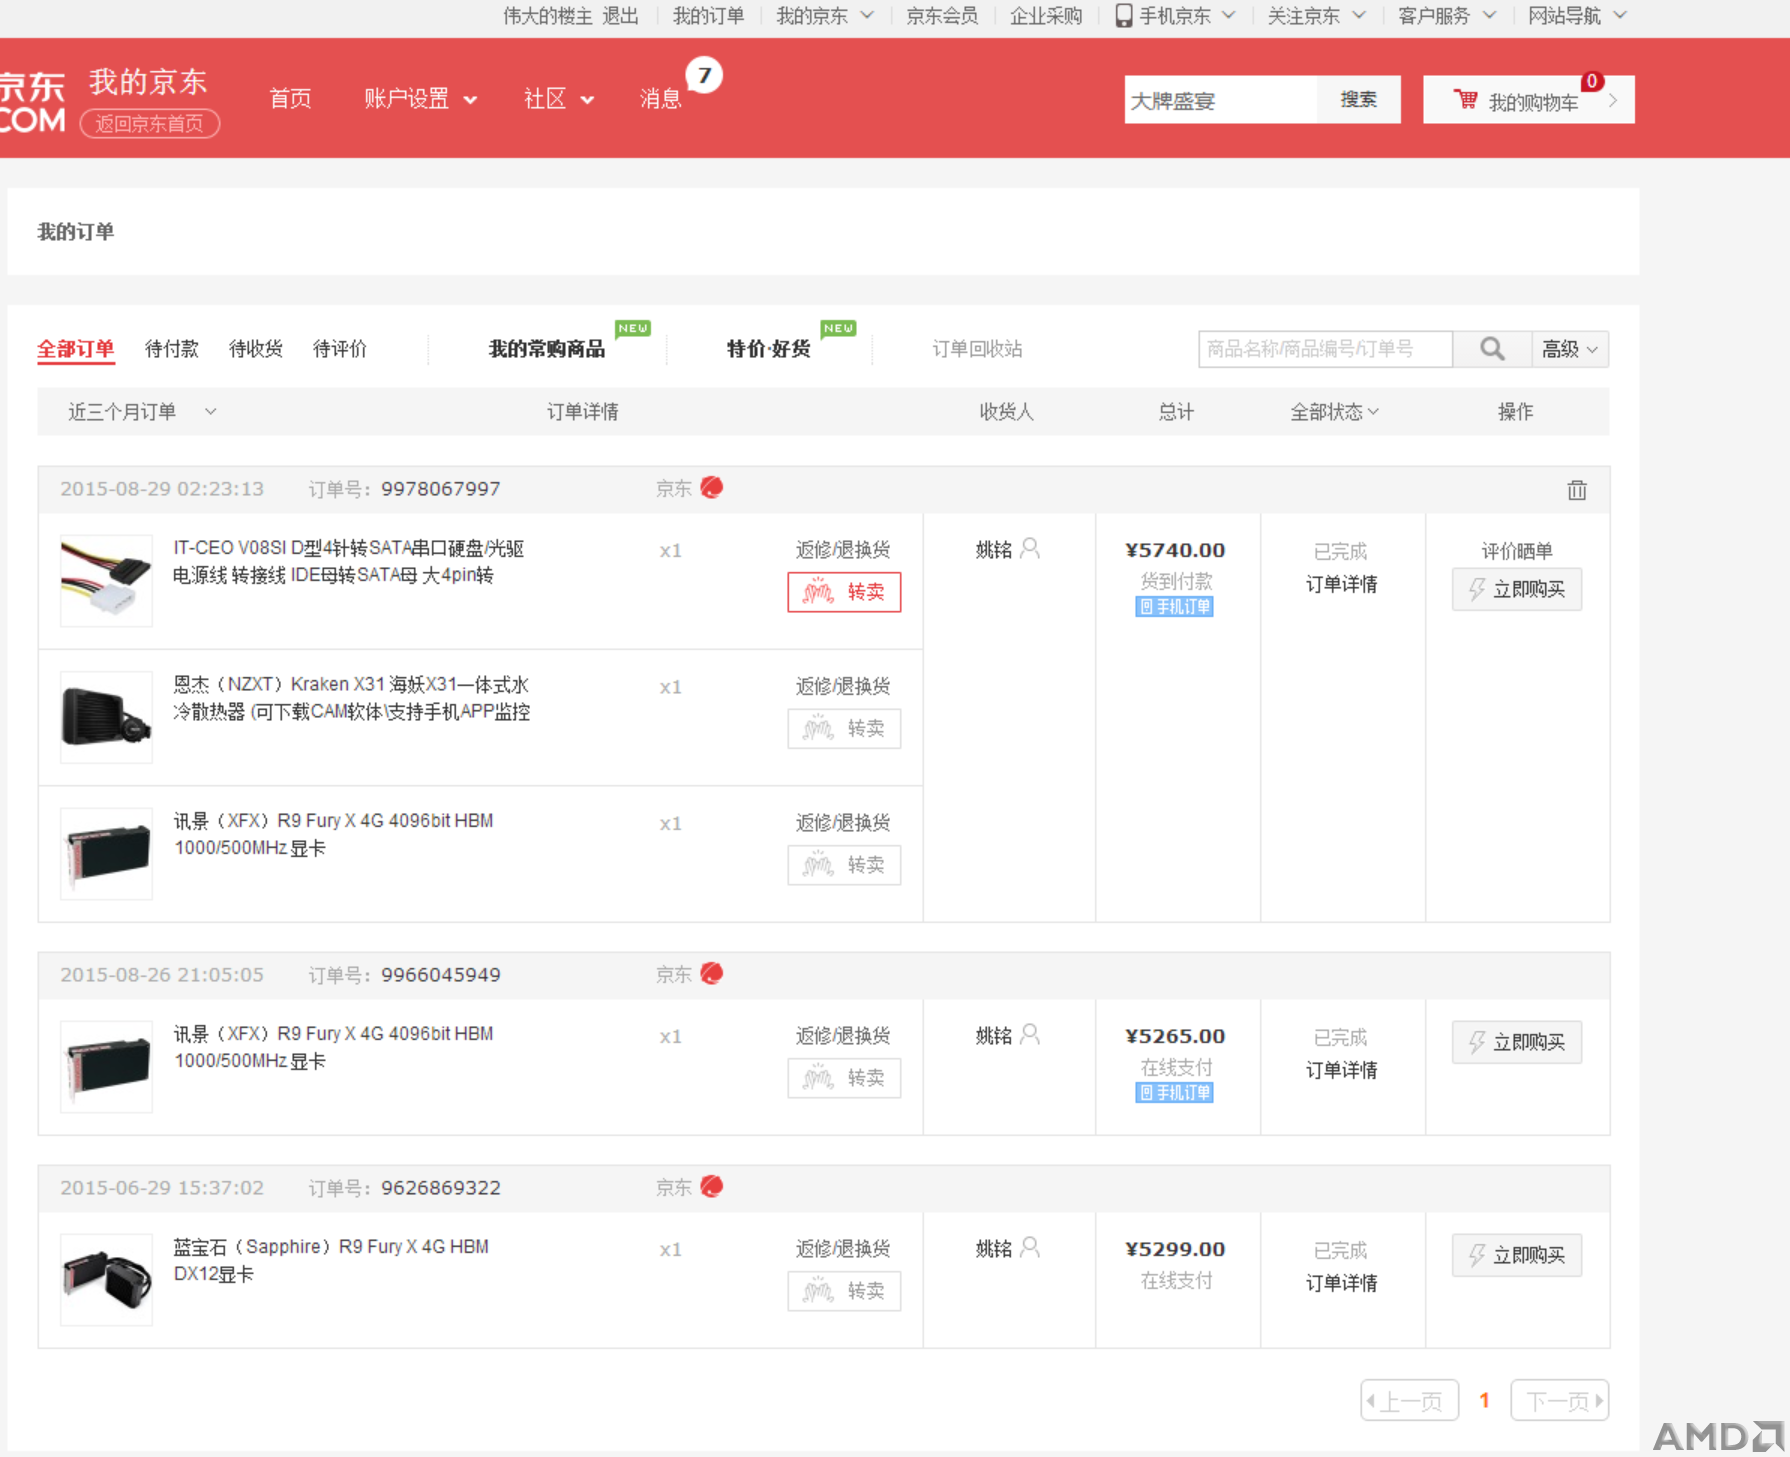
Task: Open the 特价·好货 tab
Action: click(768, 349)
